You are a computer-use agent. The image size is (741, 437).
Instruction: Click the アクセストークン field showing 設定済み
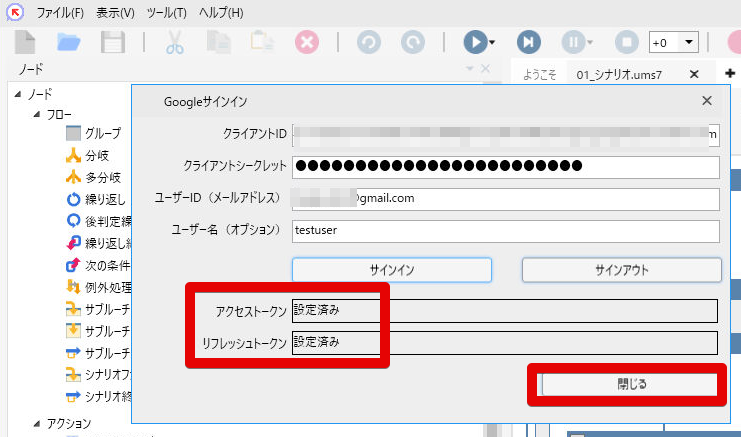(505, 311)
